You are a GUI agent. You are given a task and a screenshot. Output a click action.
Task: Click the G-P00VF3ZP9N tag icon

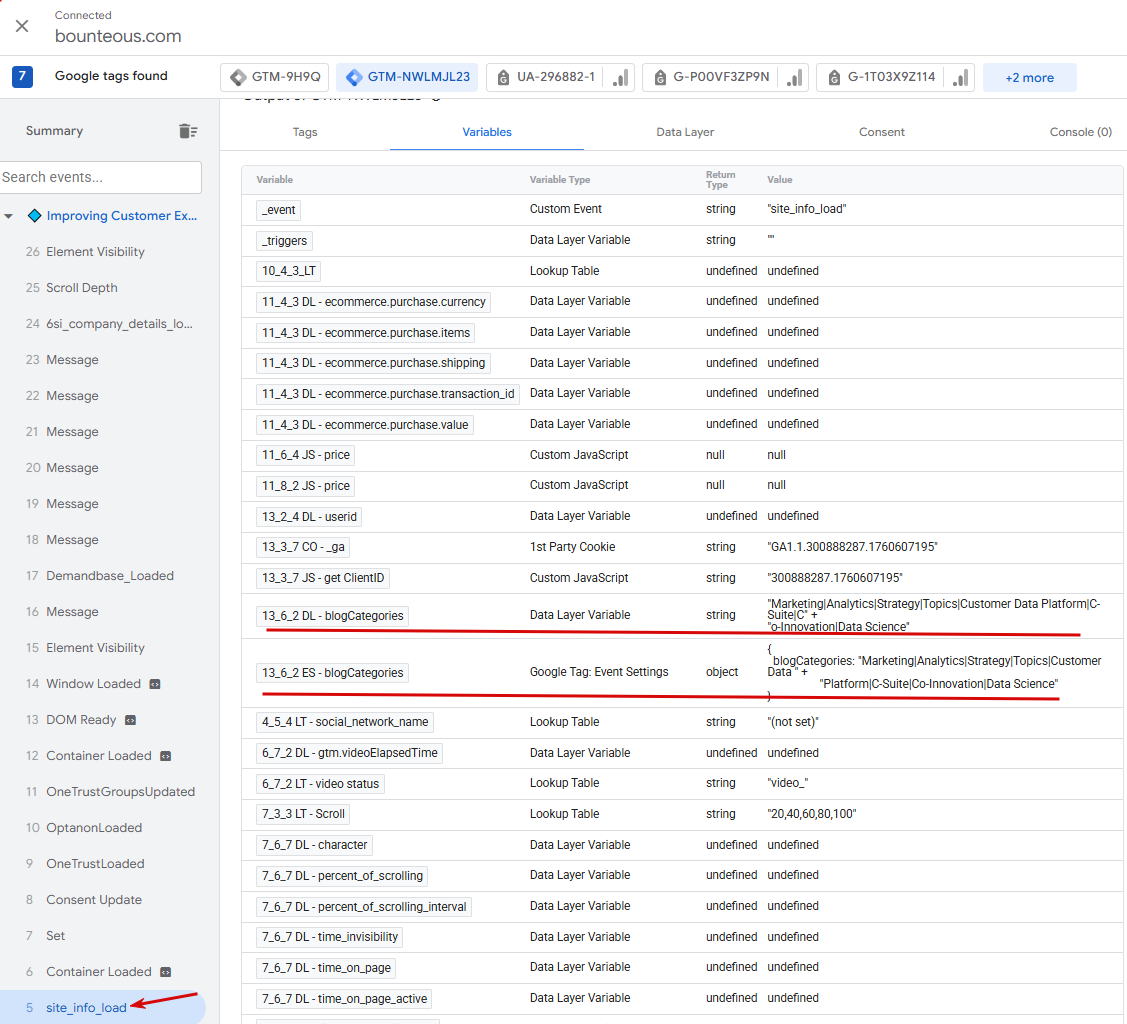click(x=660, y=78)
